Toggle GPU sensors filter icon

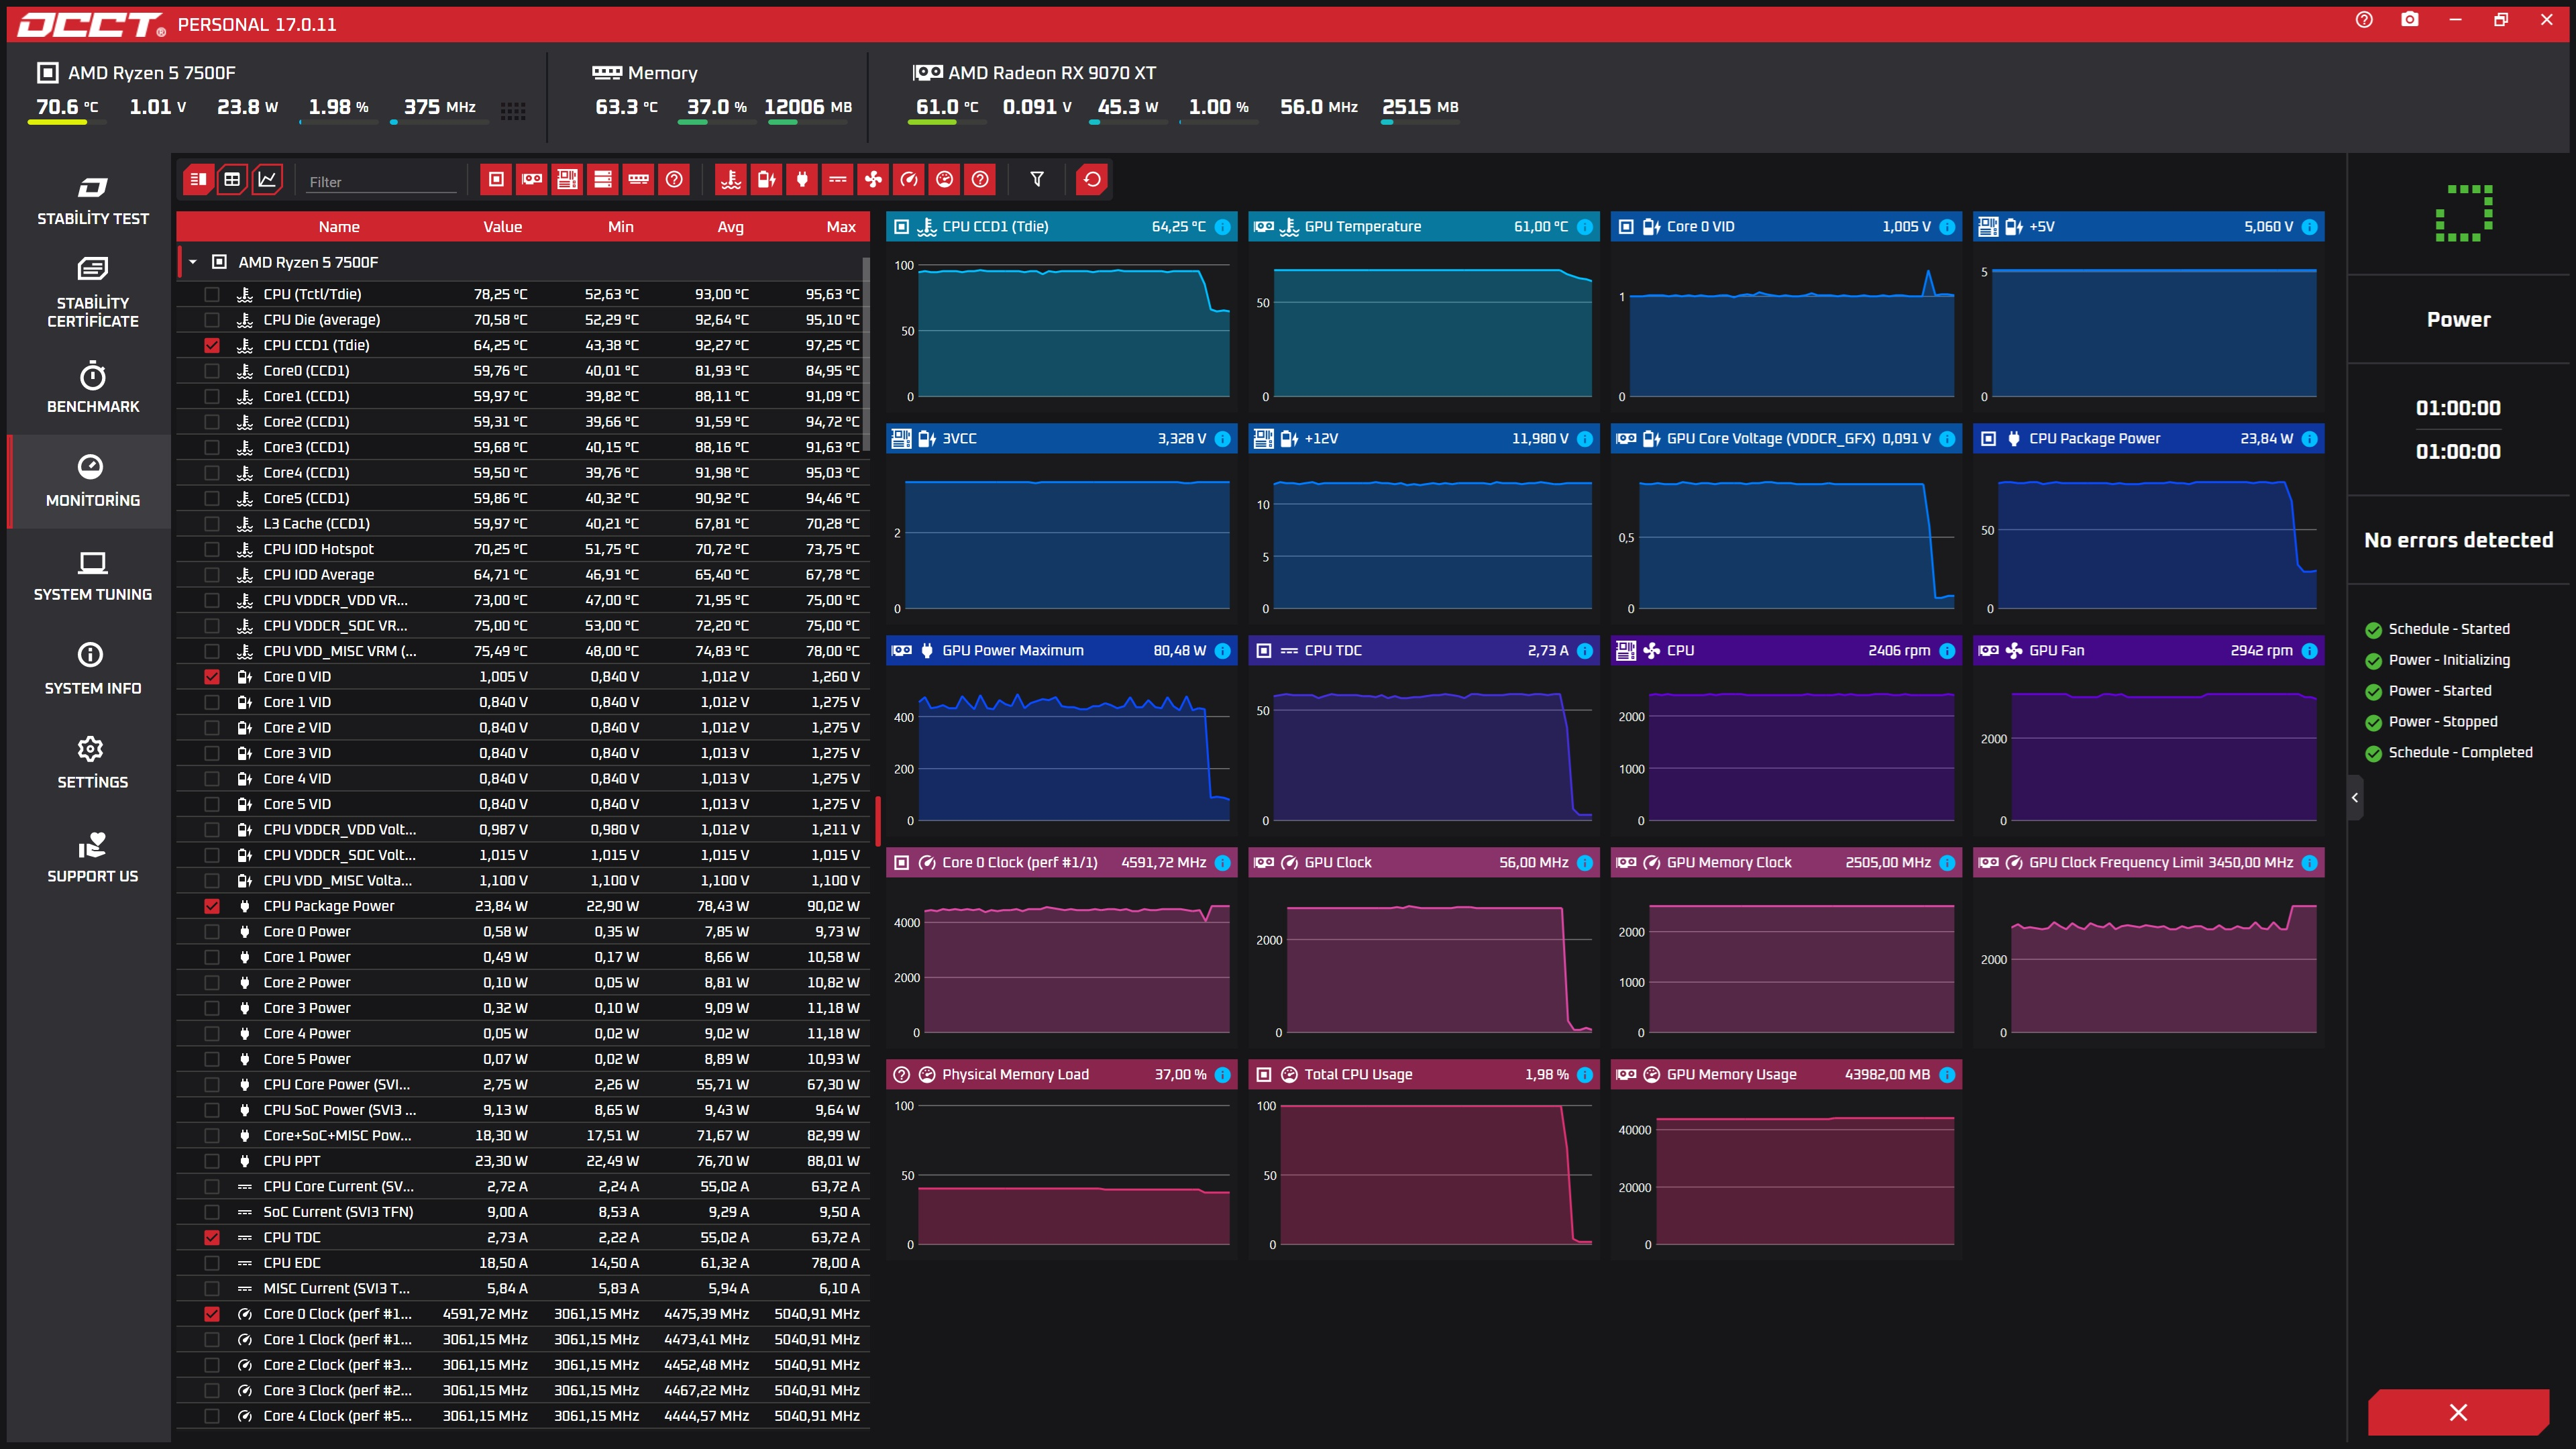pos(532,180)
